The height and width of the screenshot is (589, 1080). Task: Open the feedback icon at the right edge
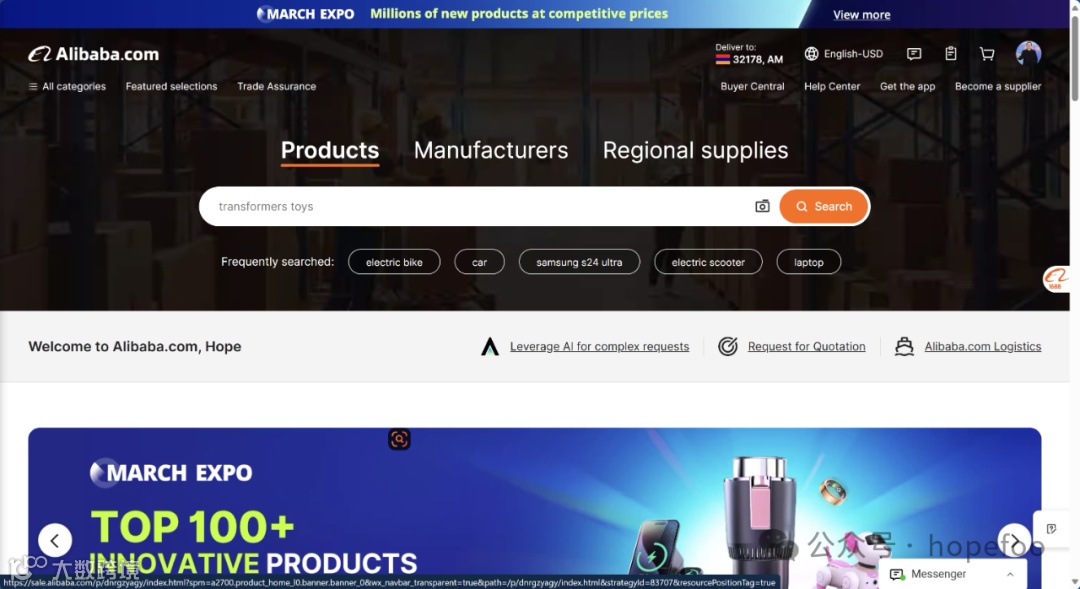tap(1051, 528)
